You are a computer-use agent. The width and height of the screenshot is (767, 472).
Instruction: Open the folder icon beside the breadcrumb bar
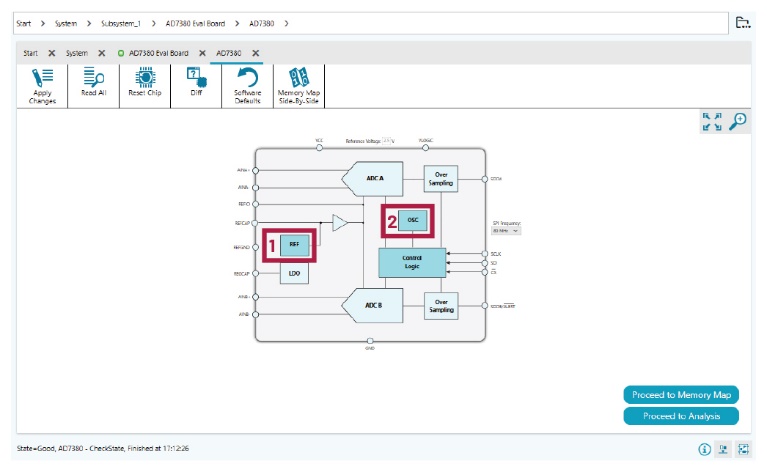click(x=743, y=22)
